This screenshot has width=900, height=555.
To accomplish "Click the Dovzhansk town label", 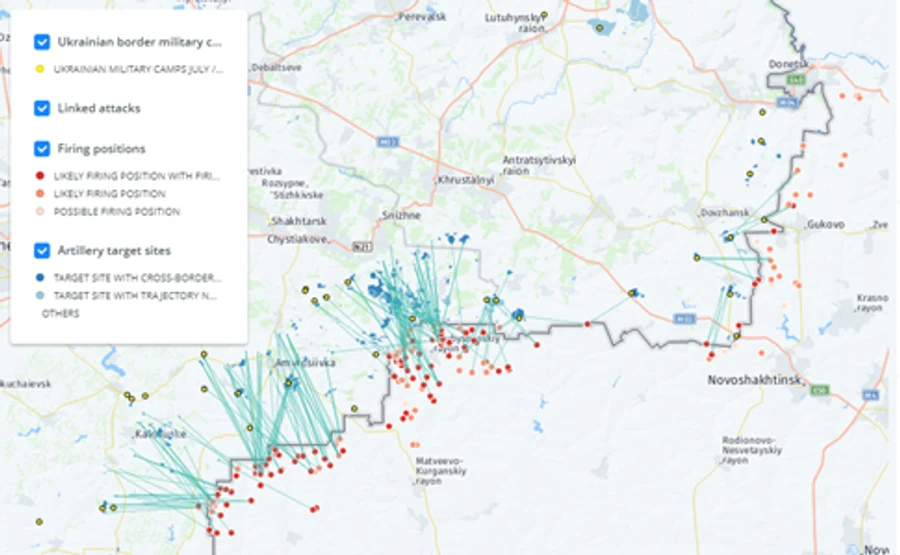I will 724,212.
